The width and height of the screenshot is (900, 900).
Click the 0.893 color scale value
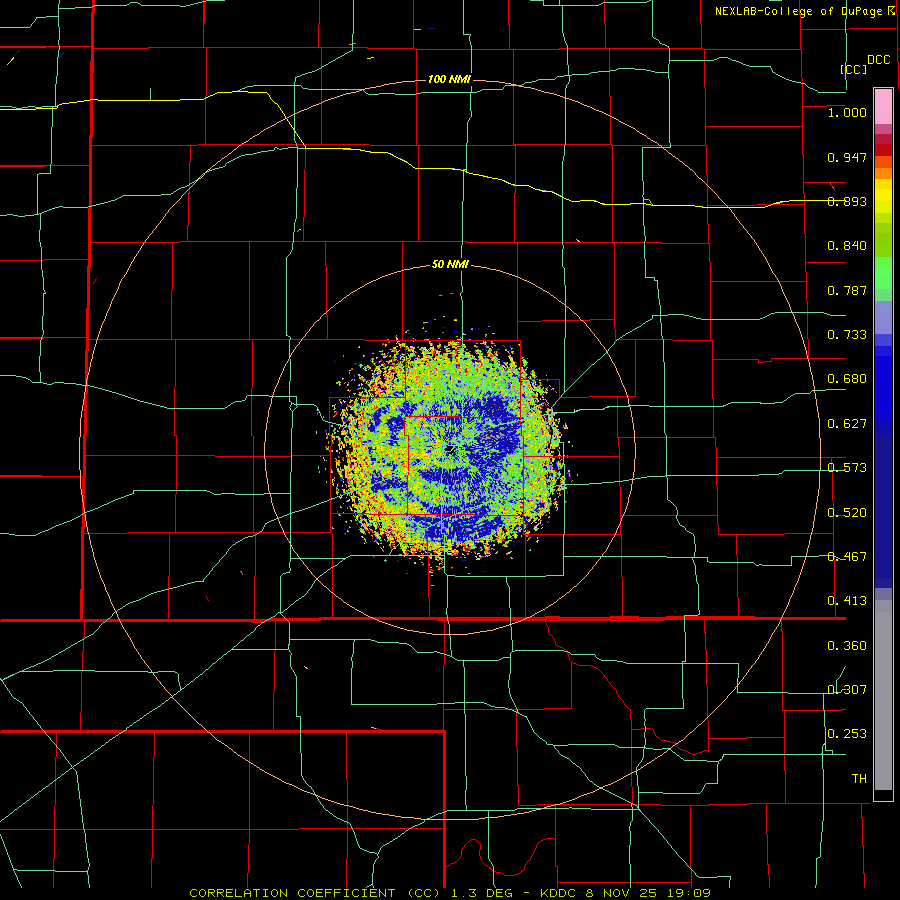[x=847, y=201]
